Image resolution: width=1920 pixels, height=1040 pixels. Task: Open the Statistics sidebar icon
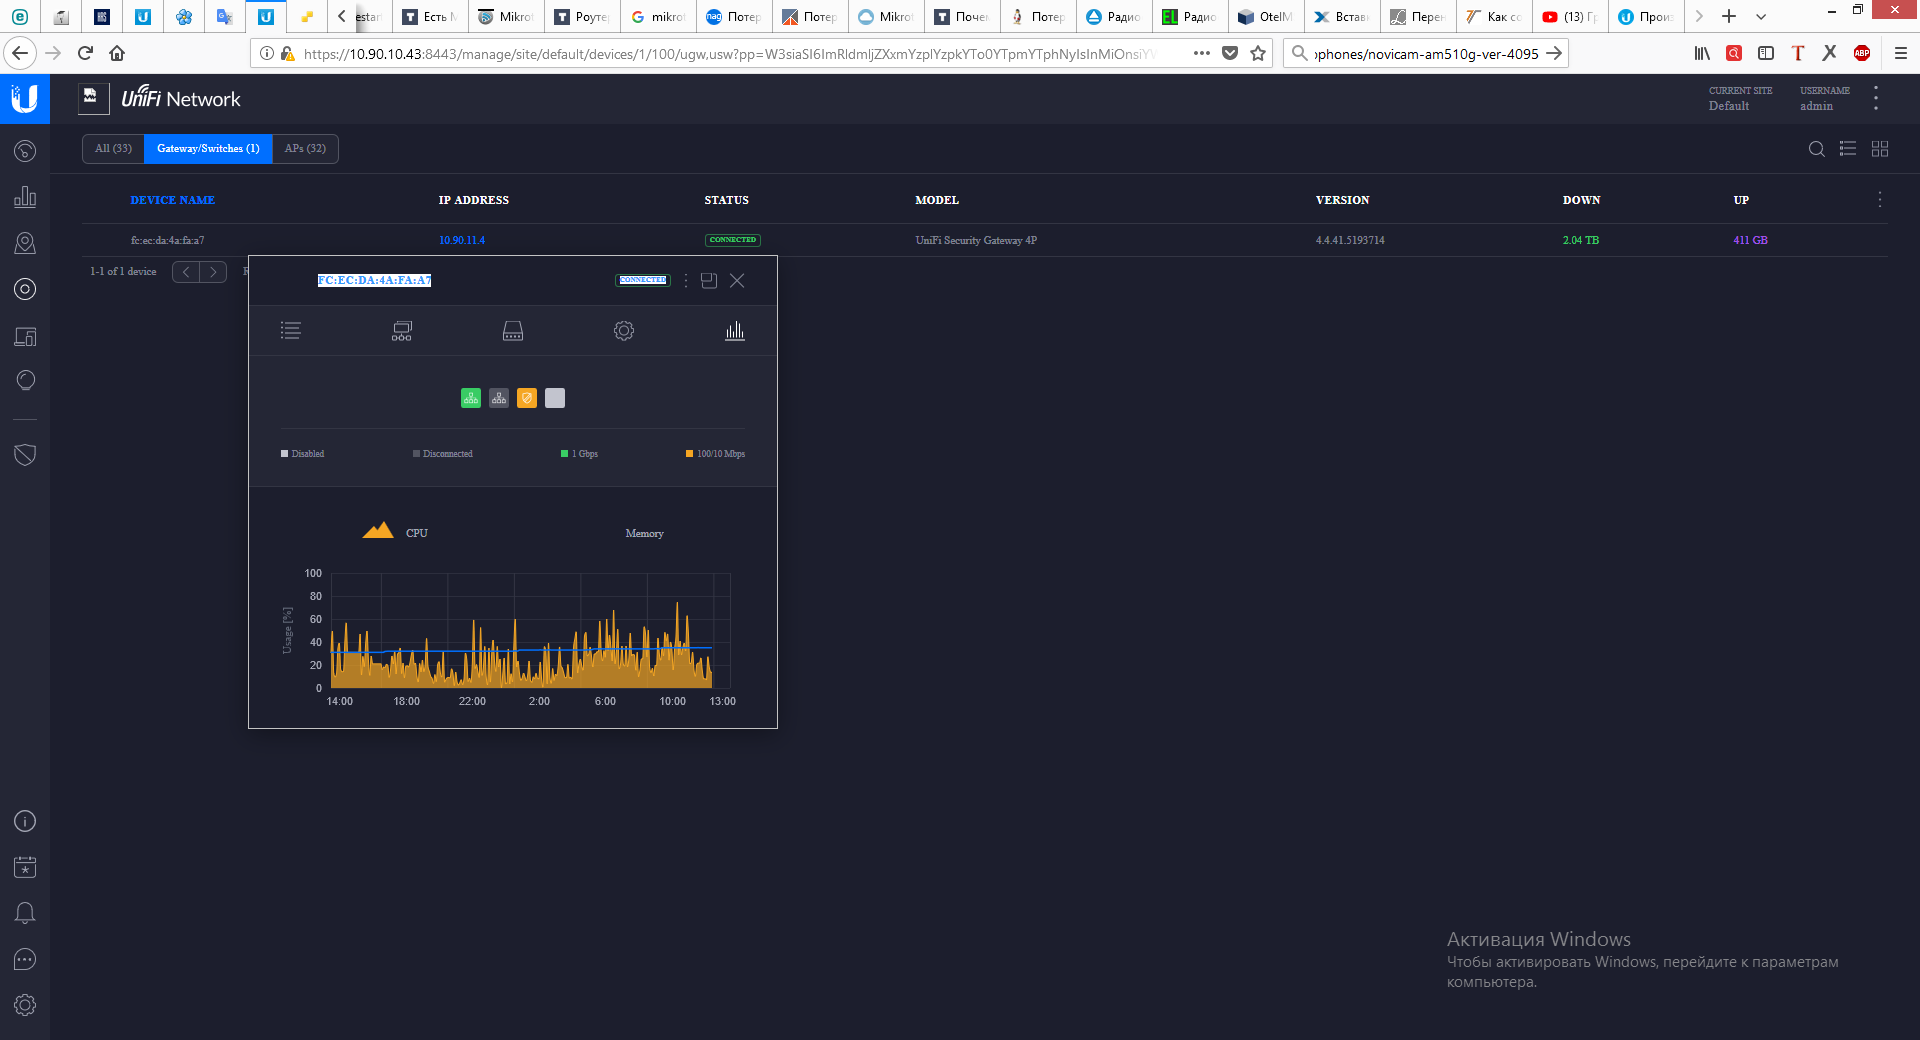(25, 197)
